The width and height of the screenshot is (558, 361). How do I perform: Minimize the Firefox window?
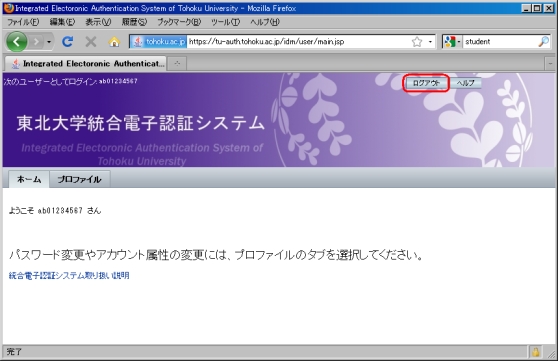click(x=526, y=8)
